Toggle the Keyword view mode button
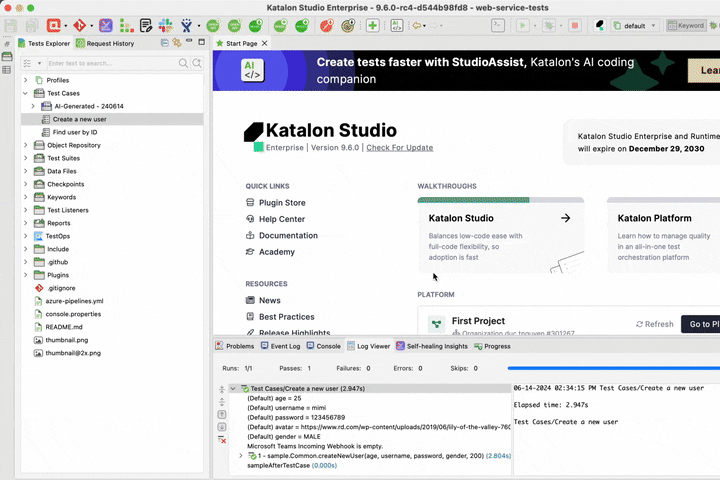This screenshot has width=720, height=480. [686, 25]
